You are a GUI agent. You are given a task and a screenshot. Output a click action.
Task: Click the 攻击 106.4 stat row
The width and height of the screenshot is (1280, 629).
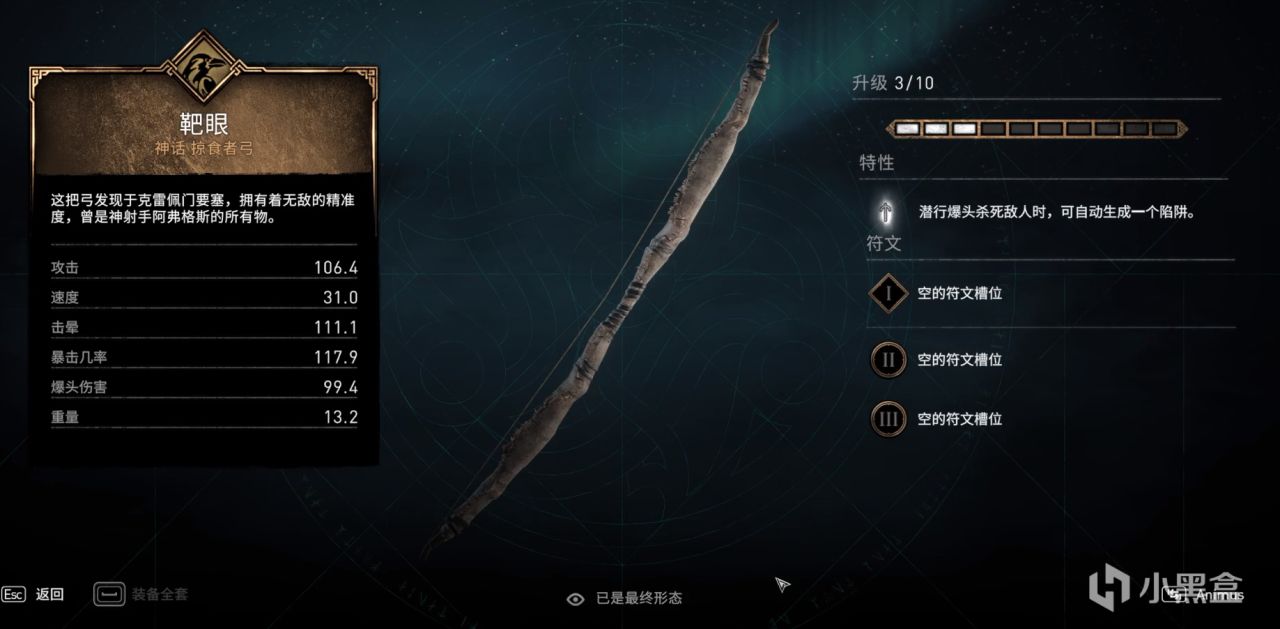click(x=204, y=267)
